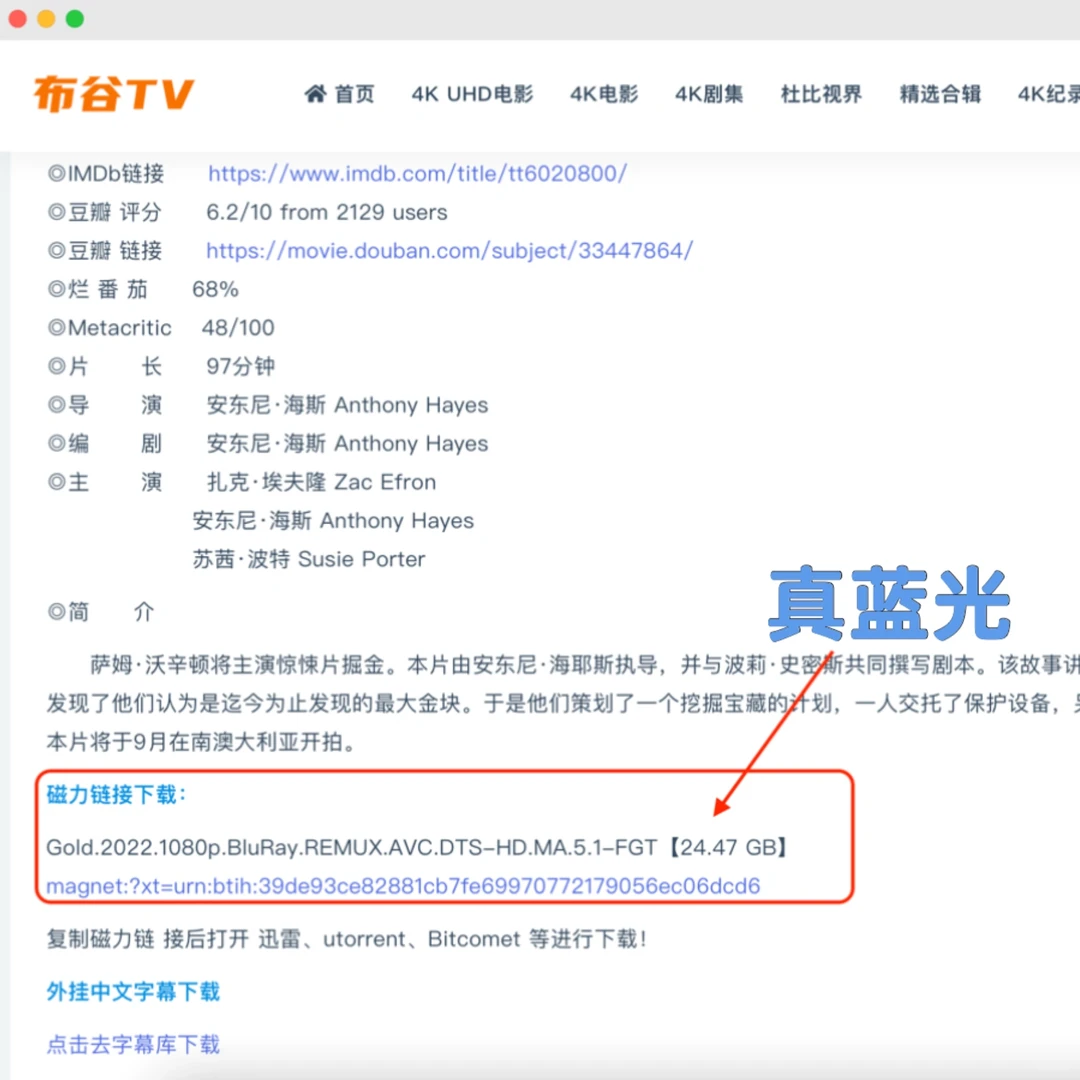Click the 磁力链接下载 heading
The width and height of the screenshot is (1080, 1080).
[x=110, y=796]
